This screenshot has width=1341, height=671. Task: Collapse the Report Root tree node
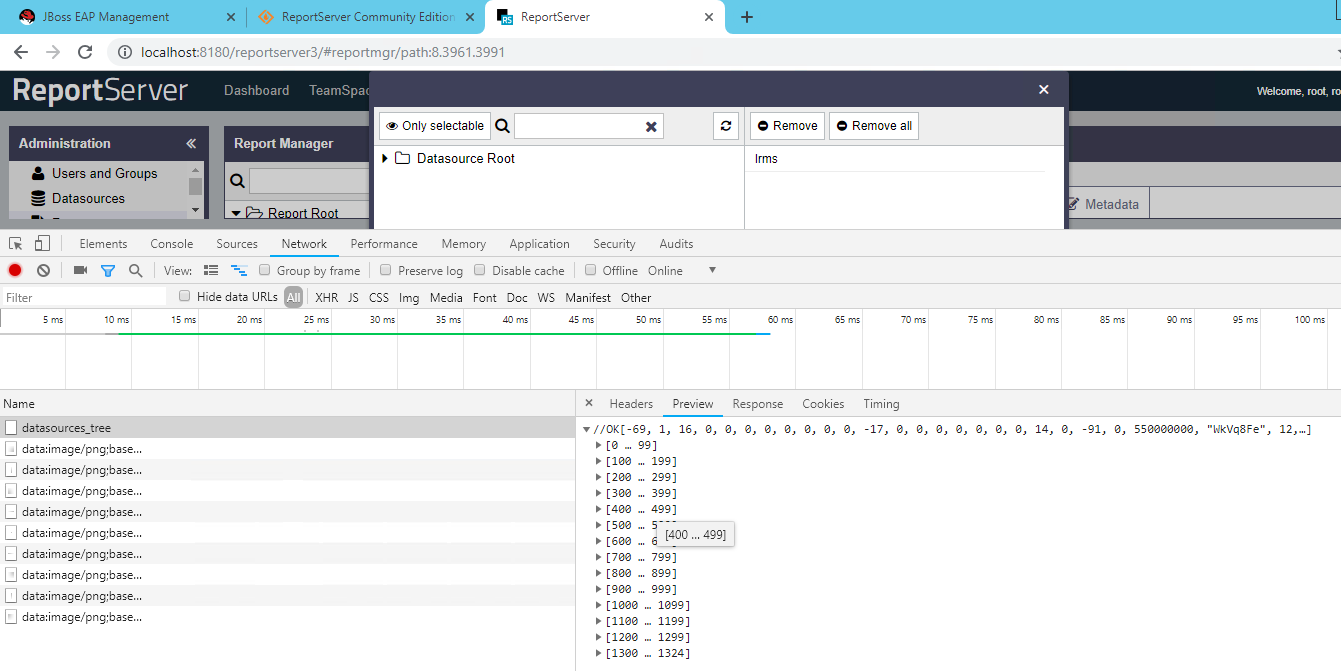[x=236, y=213]
